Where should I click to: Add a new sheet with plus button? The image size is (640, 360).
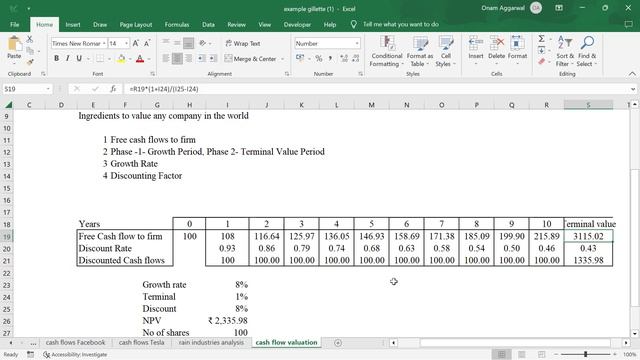pos(338,342)
